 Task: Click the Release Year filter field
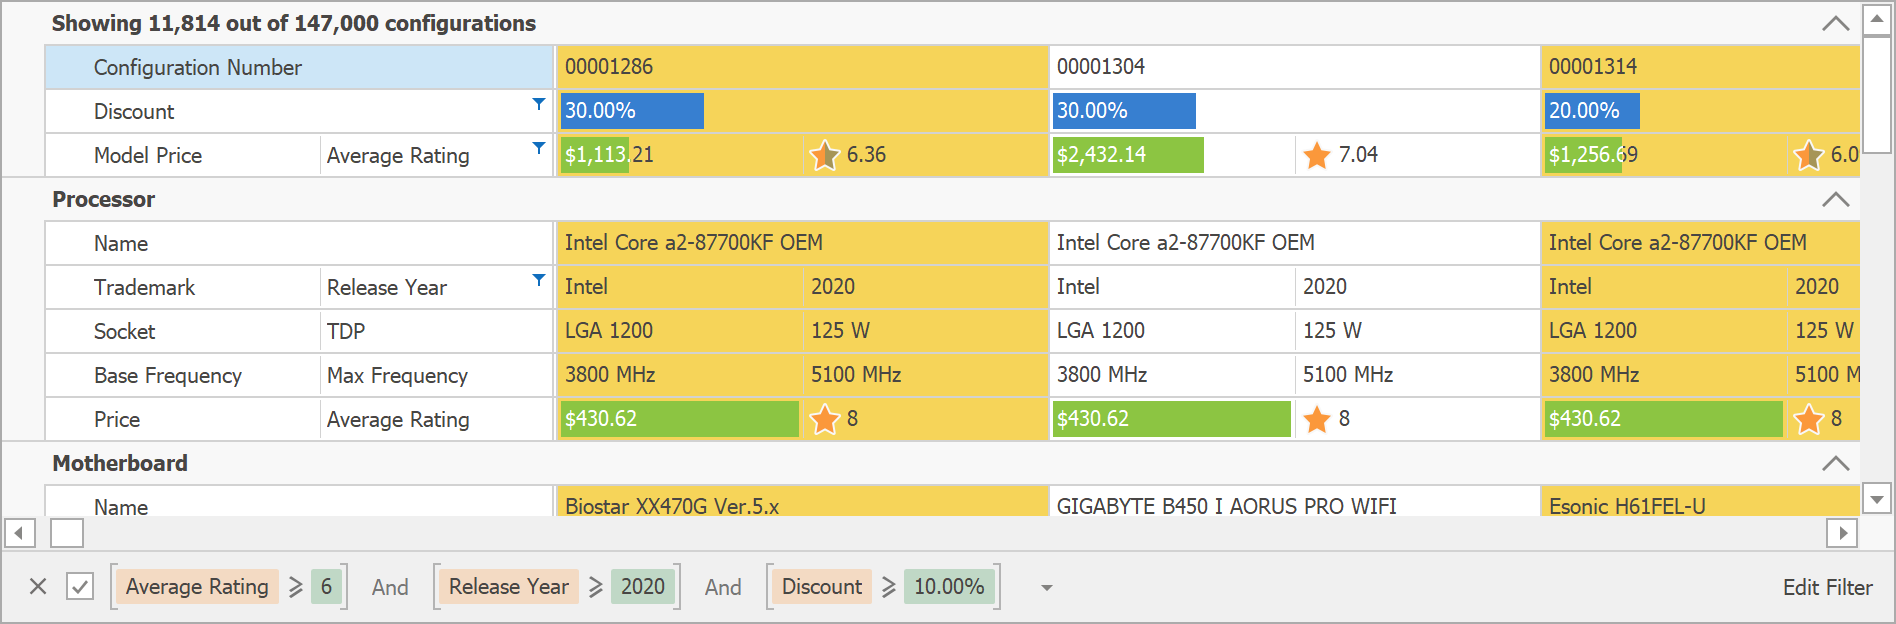tap(508, 587)
